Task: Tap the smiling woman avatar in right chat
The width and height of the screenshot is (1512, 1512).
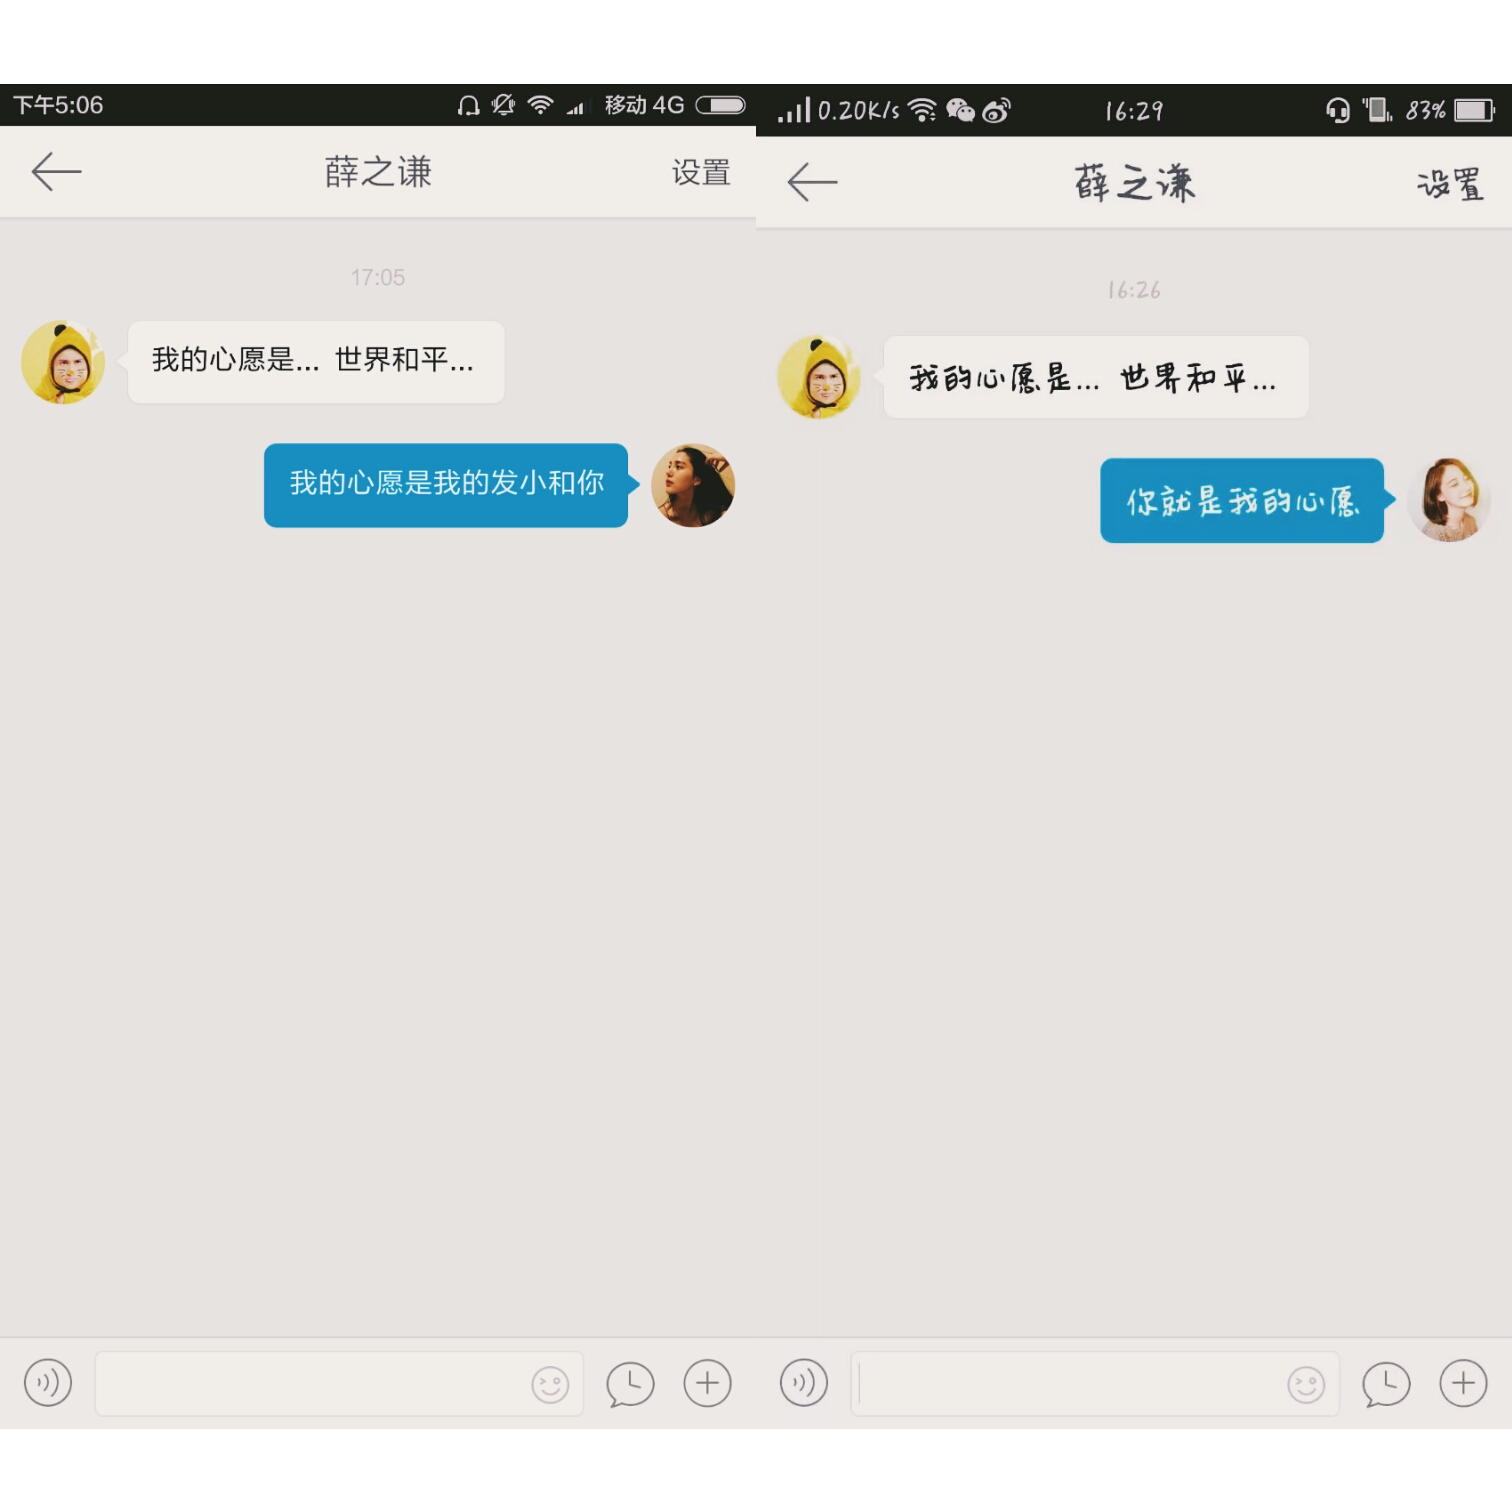Action: (1449, 500)
